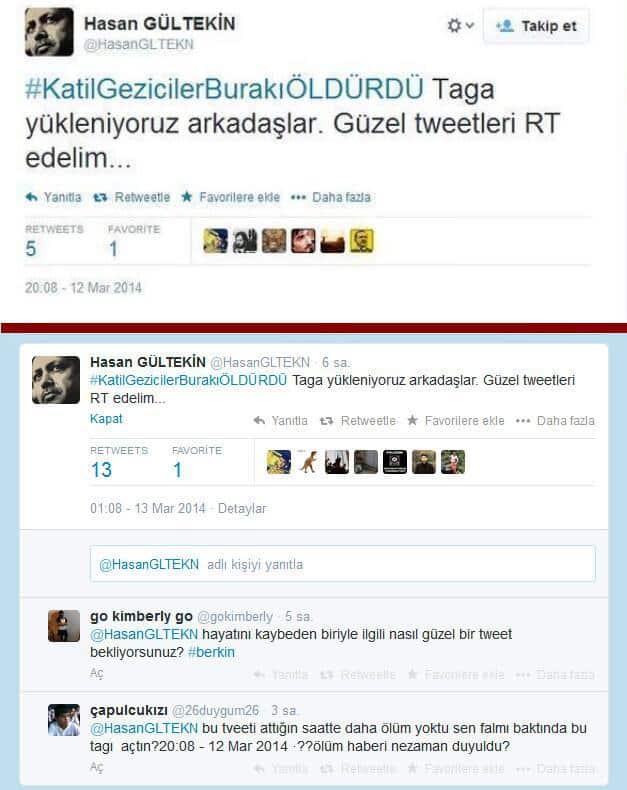Focus the @HasanGLTEKN reply input field
Viewport: 627px width, 790px height.
[x=343, y=564]
